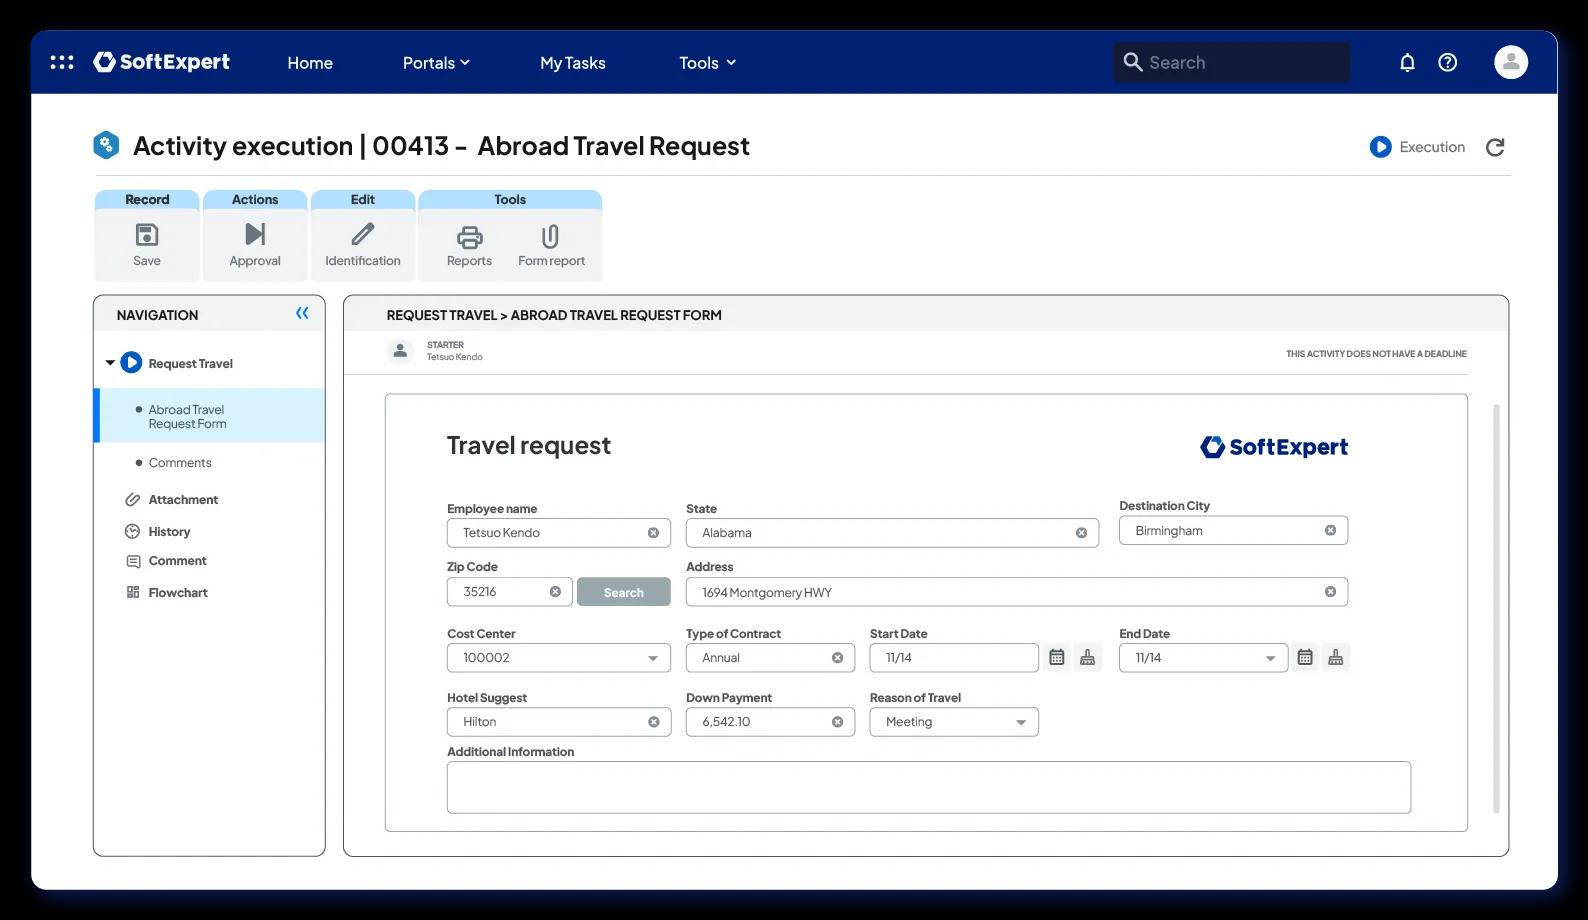Image resolution: width=1588 pixels, height=920 pixels.
Task: Open End Date calendar picker
Action: (x=1305, y=657)
